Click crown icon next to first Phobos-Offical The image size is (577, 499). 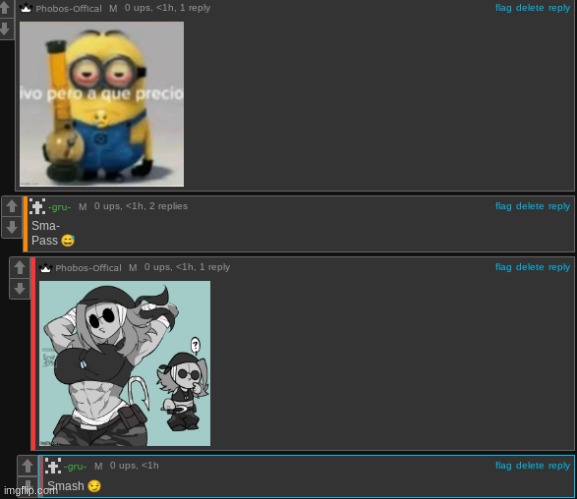(26, 8)
